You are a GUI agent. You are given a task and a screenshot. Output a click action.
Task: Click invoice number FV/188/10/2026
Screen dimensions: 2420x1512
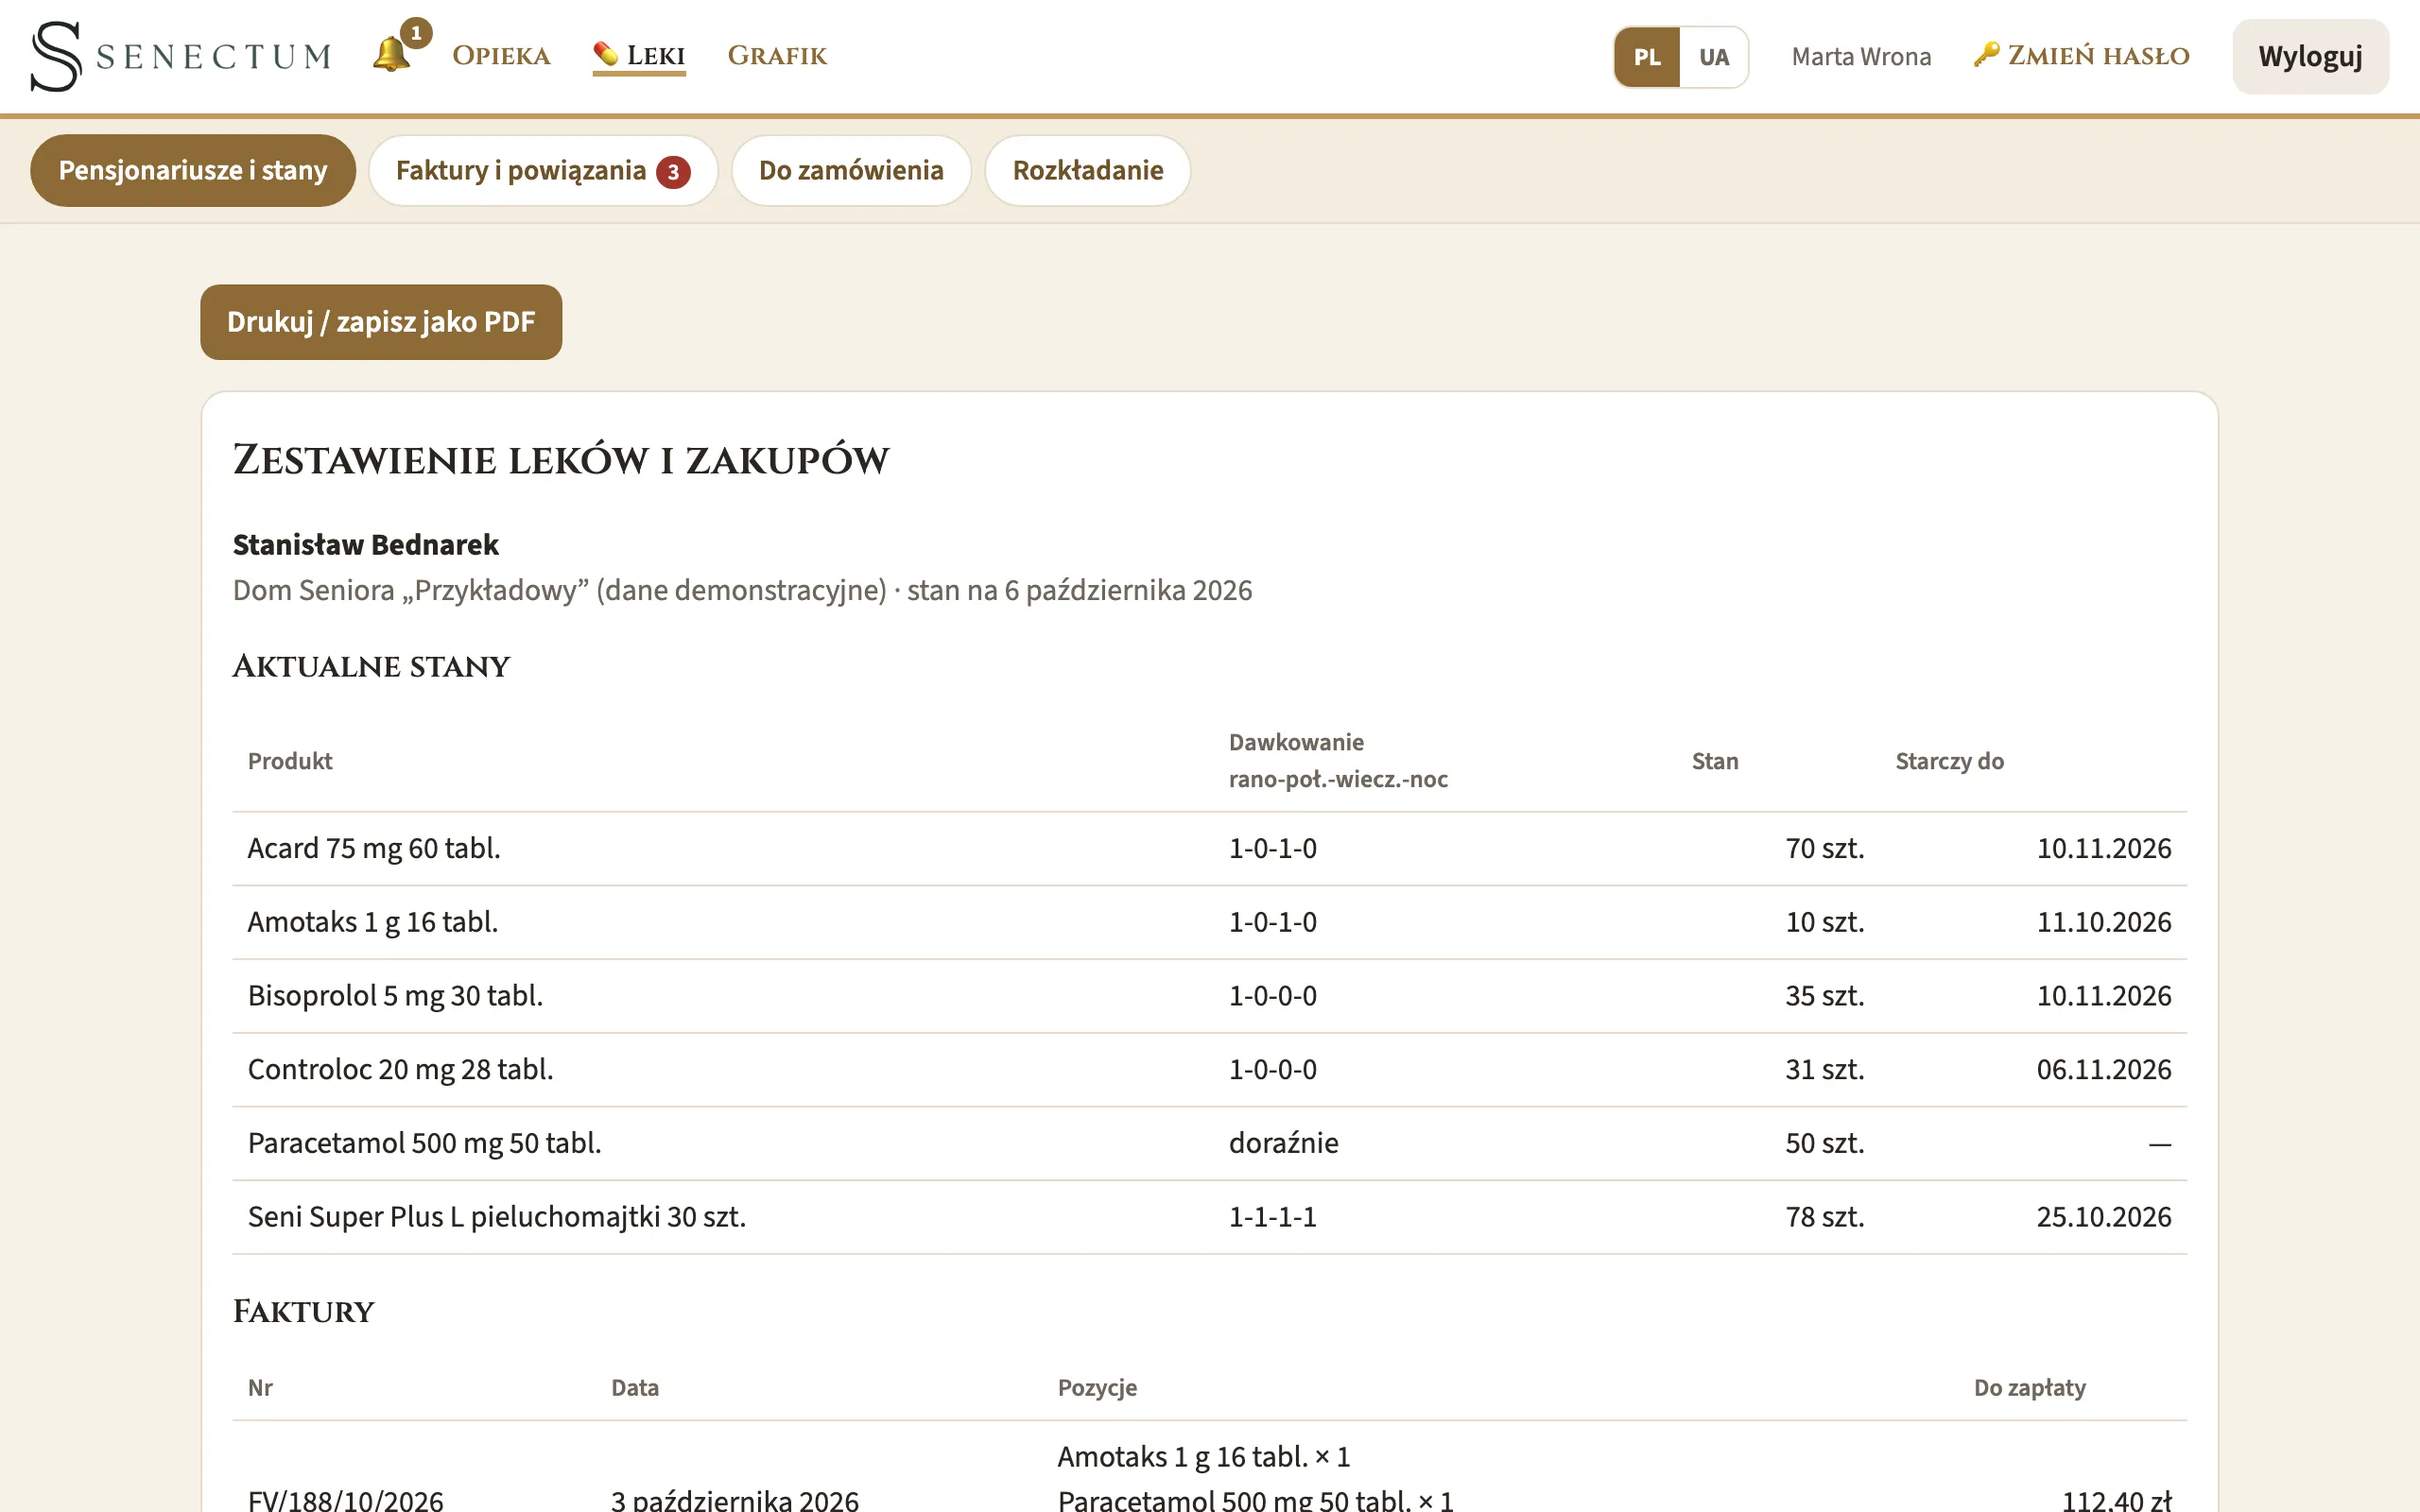(x=345, y=1500)
